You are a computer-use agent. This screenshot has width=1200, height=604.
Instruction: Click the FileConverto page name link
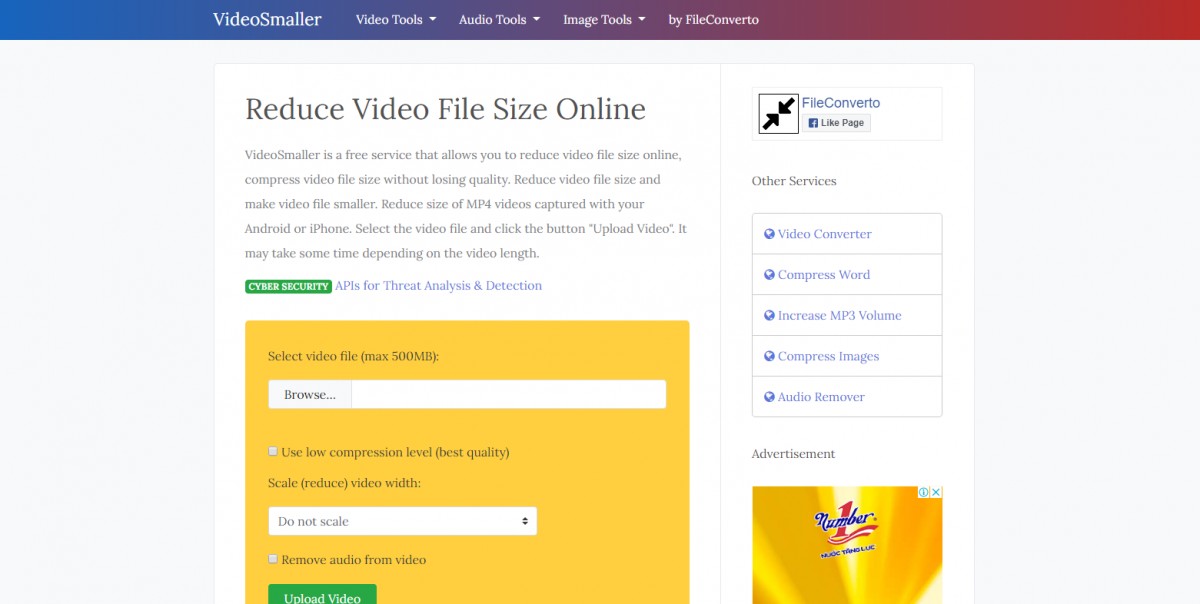click(841, 103)
